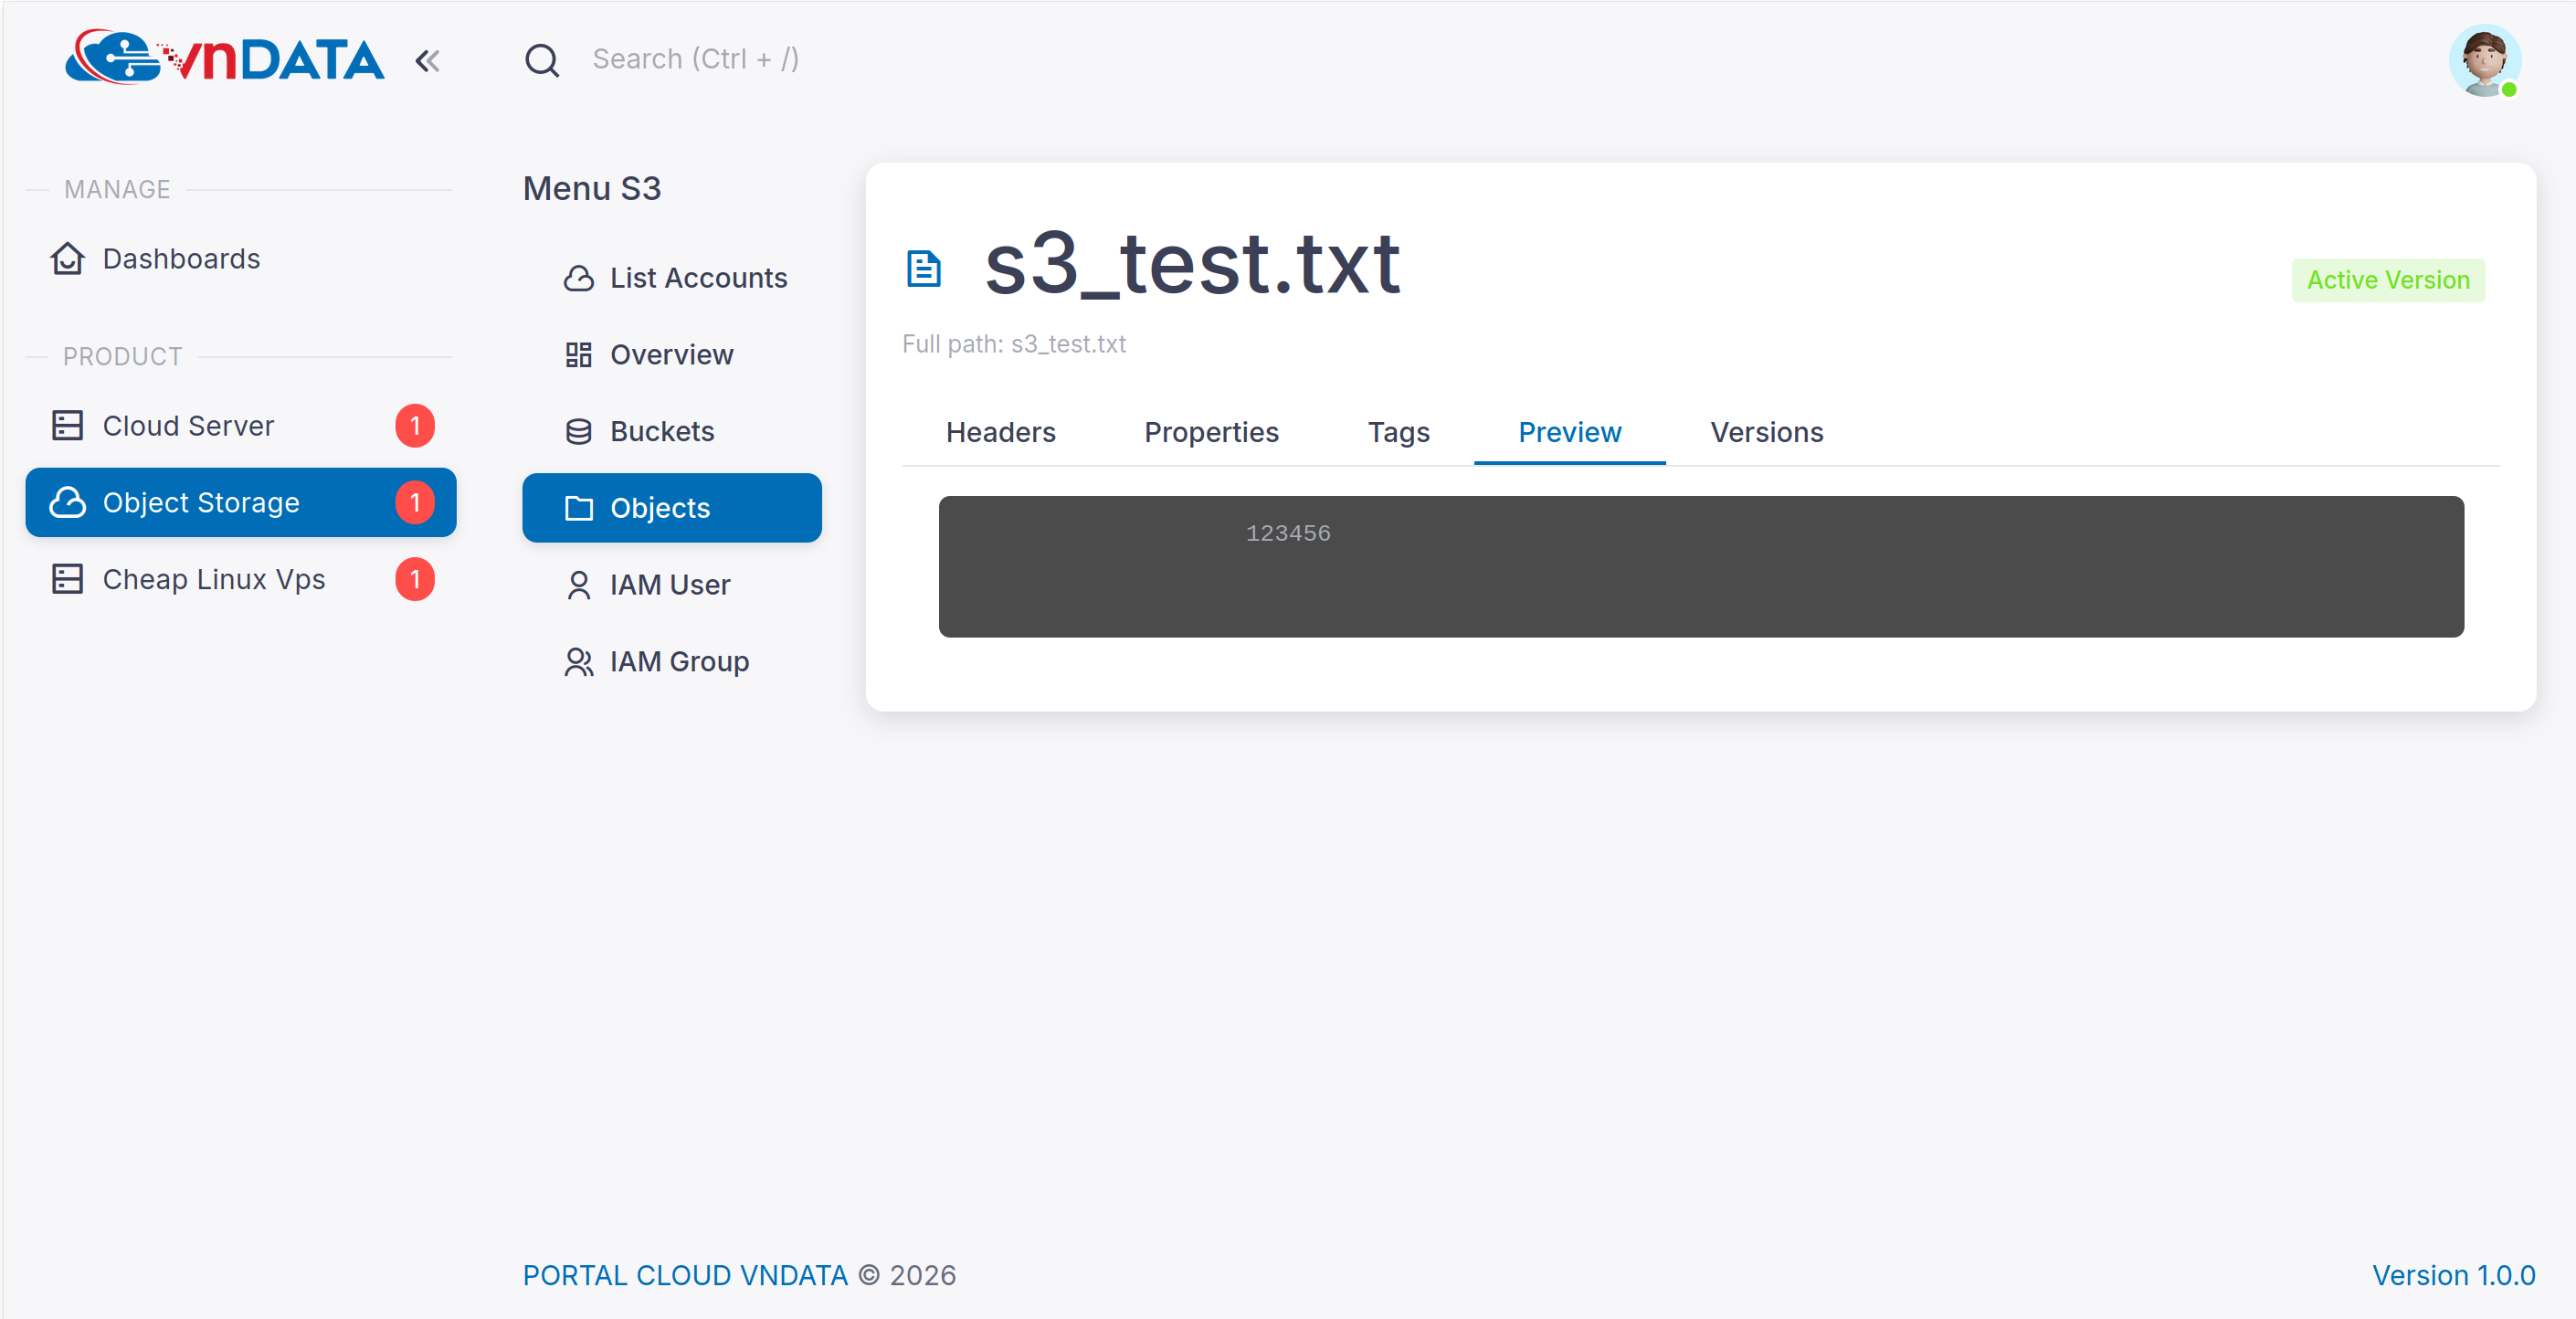
Task: Click the Active Version badge
Action: [2387, 280]
